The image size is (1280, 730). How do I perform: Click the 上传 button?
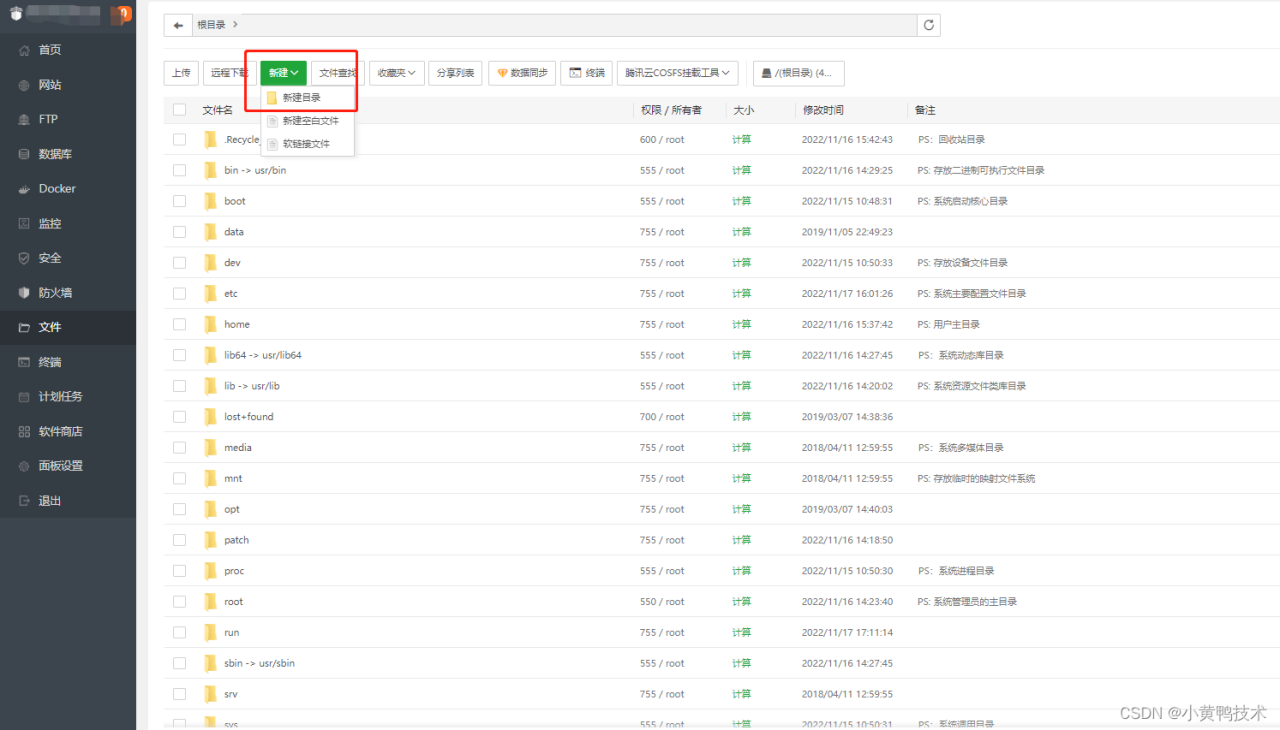[180, 73]
